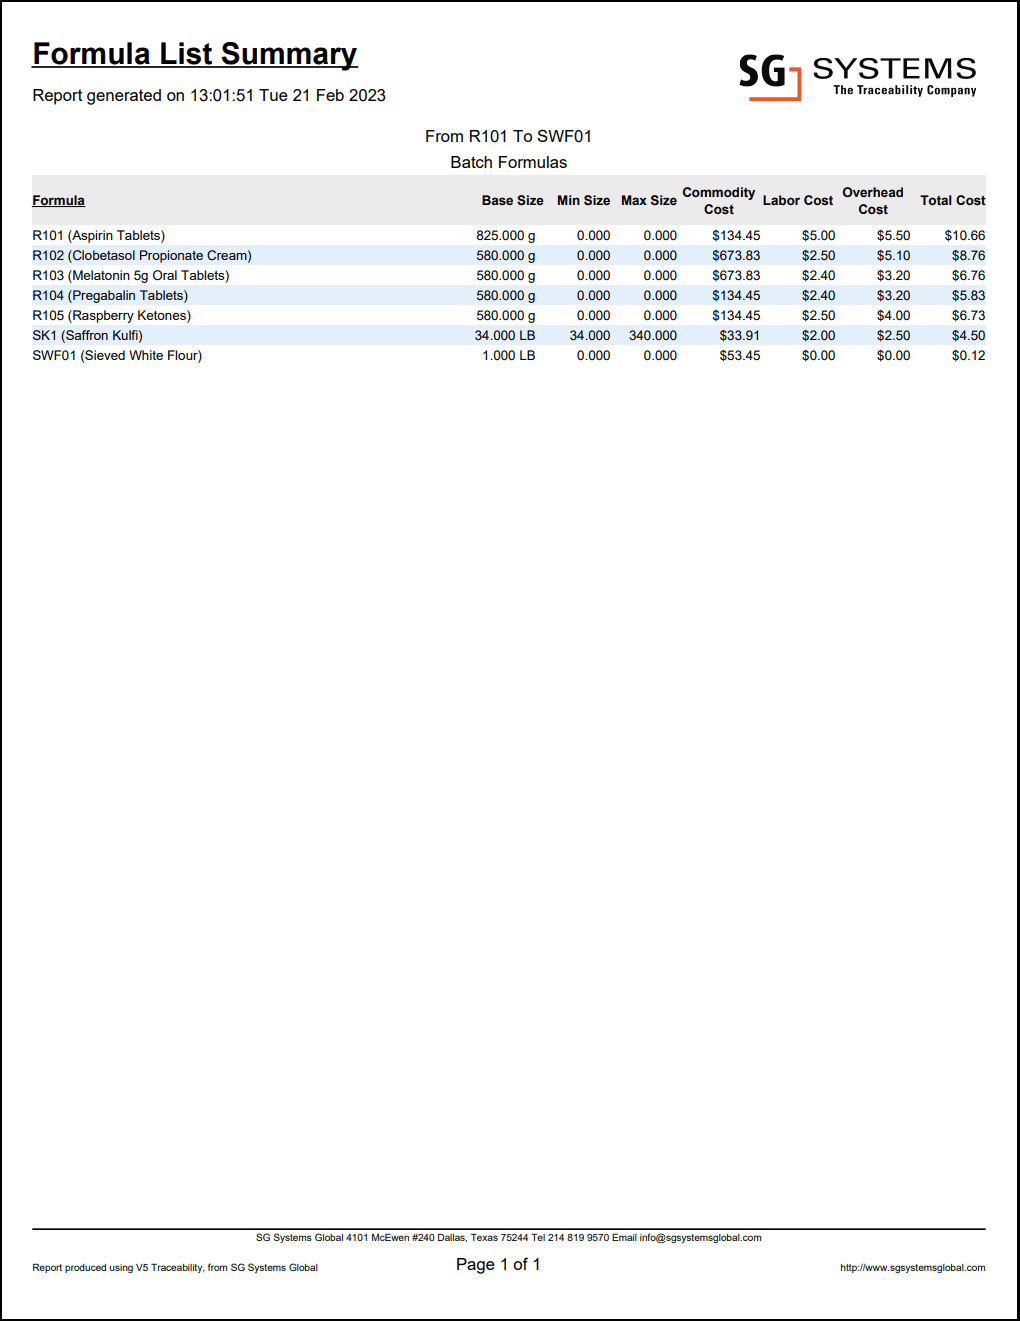Click the 'Page 1 of 1' indicator
This screenshot has height=1321, width=1020.
498,1264
